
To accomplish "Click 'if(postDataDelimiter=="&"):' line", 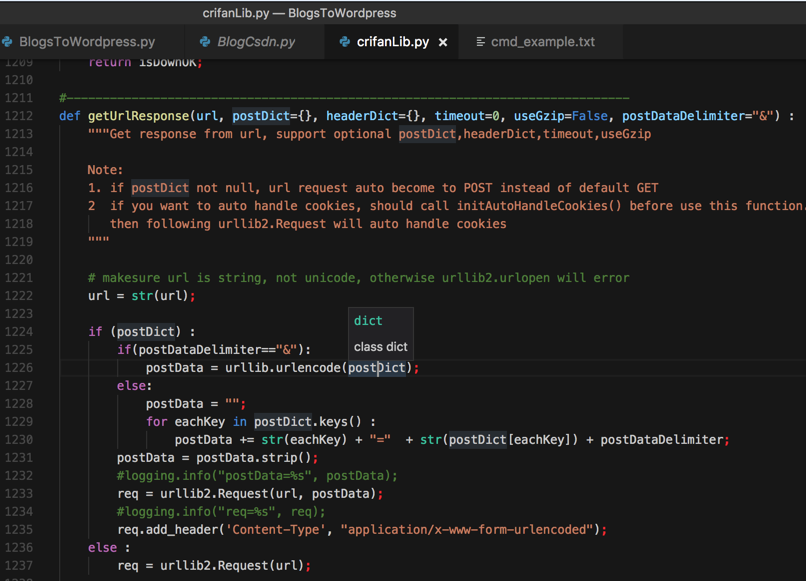I will pos(214,350).
